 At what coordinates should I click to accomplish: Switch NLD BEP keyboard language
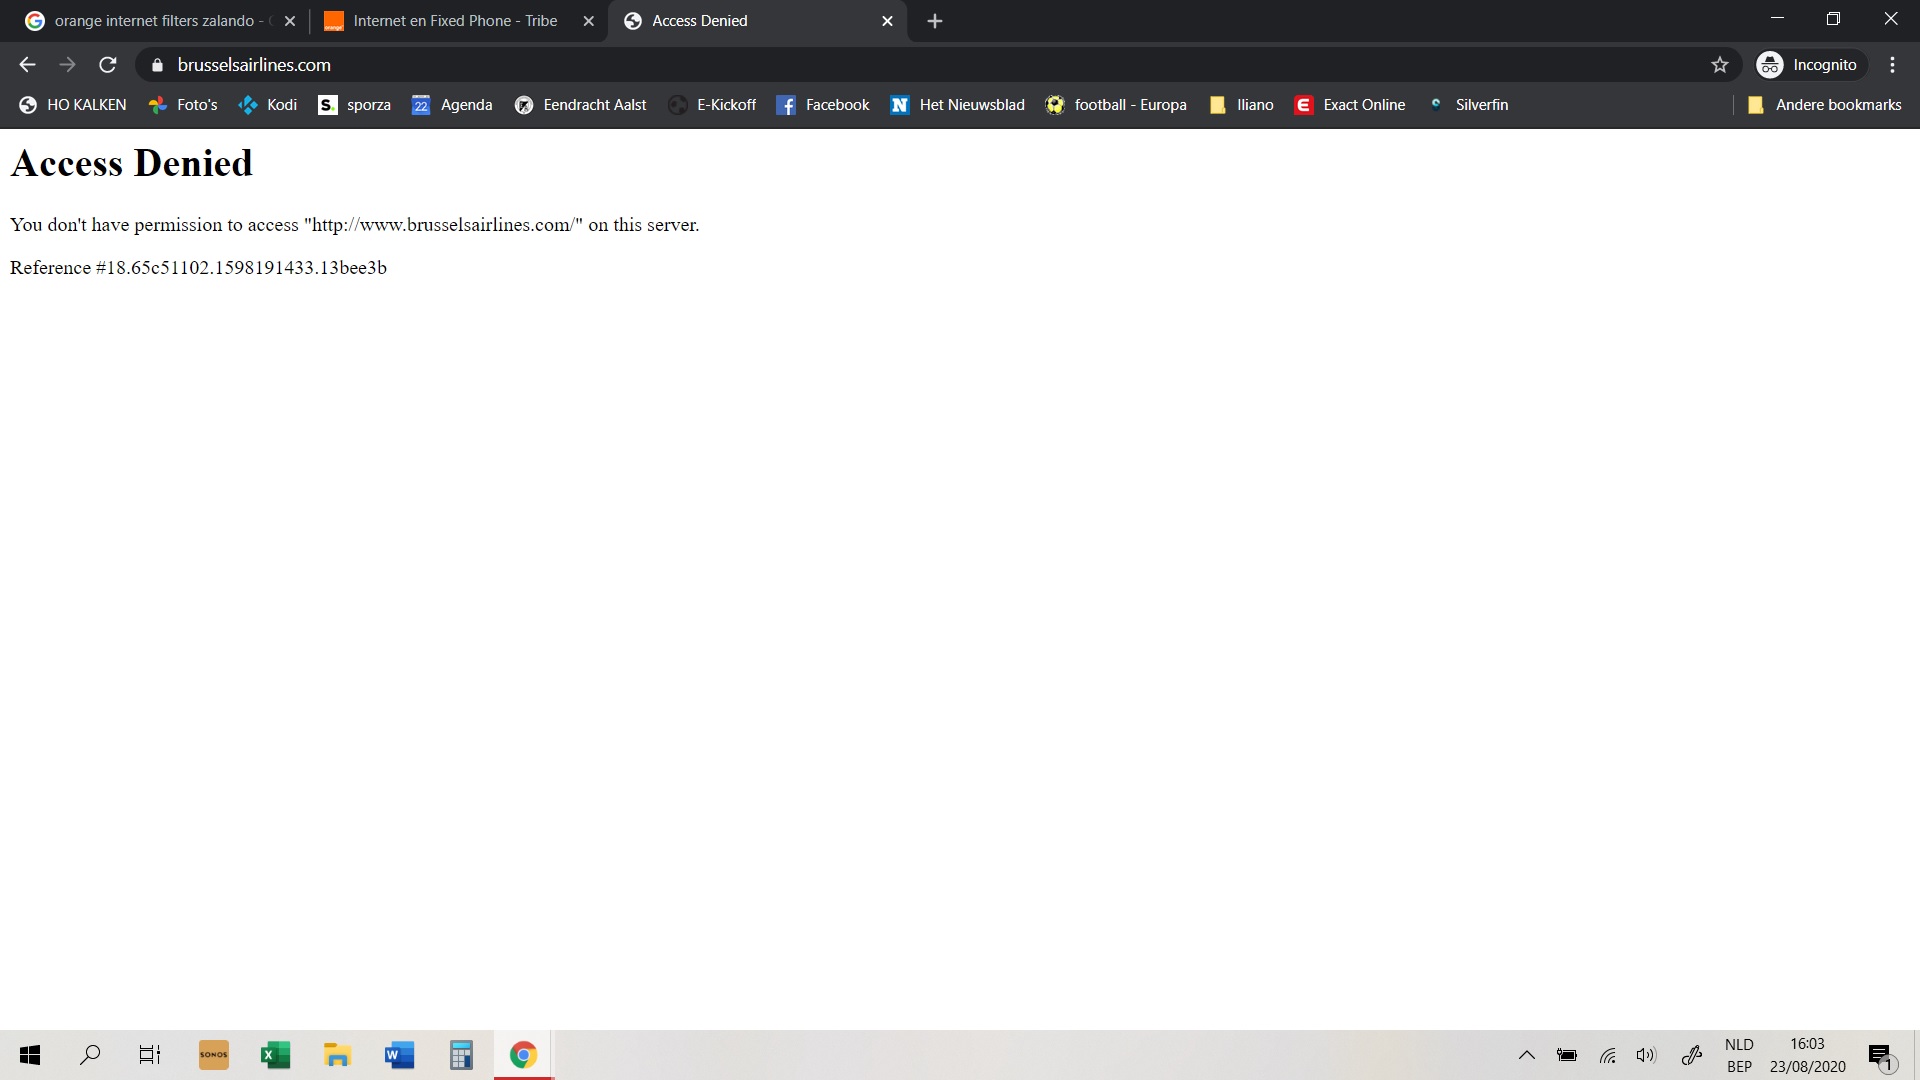[1739, 1056]
